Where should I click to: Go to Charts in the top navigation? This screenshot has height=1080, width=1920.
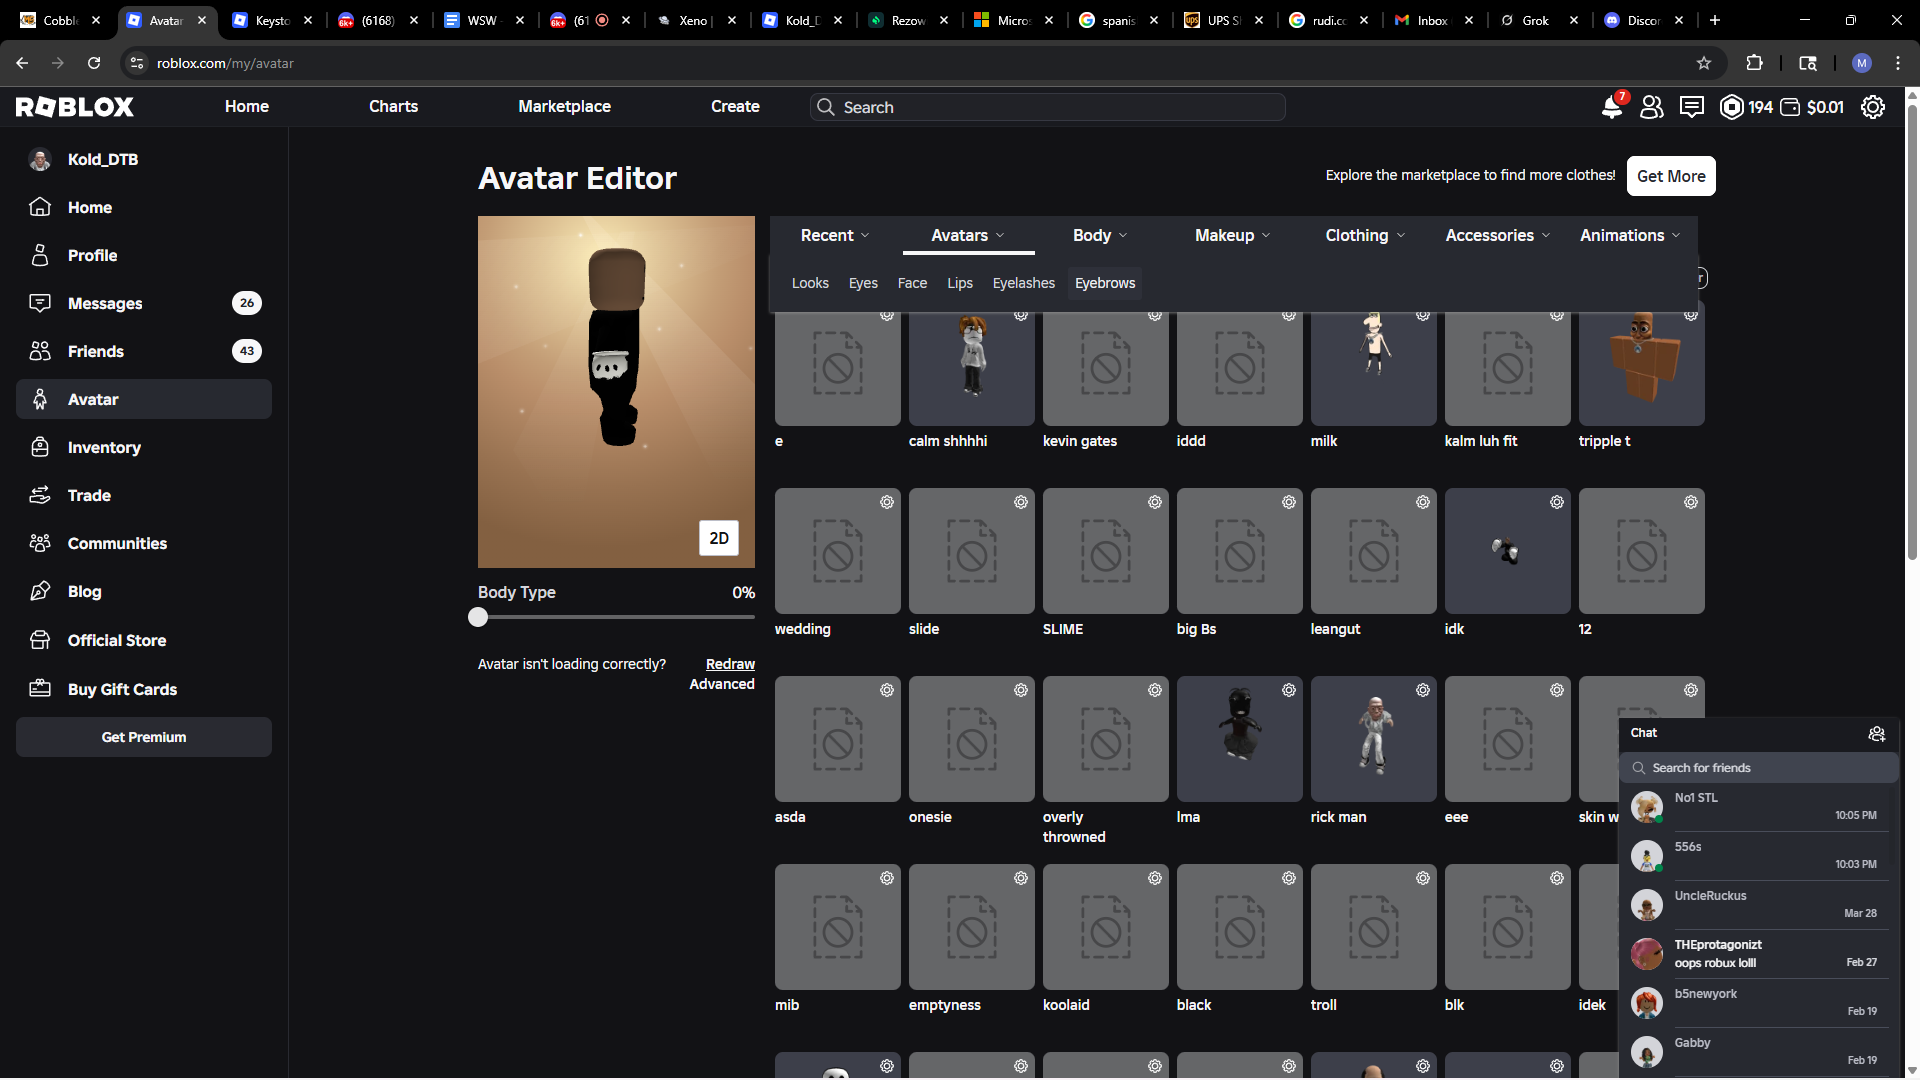click(393, 107)
